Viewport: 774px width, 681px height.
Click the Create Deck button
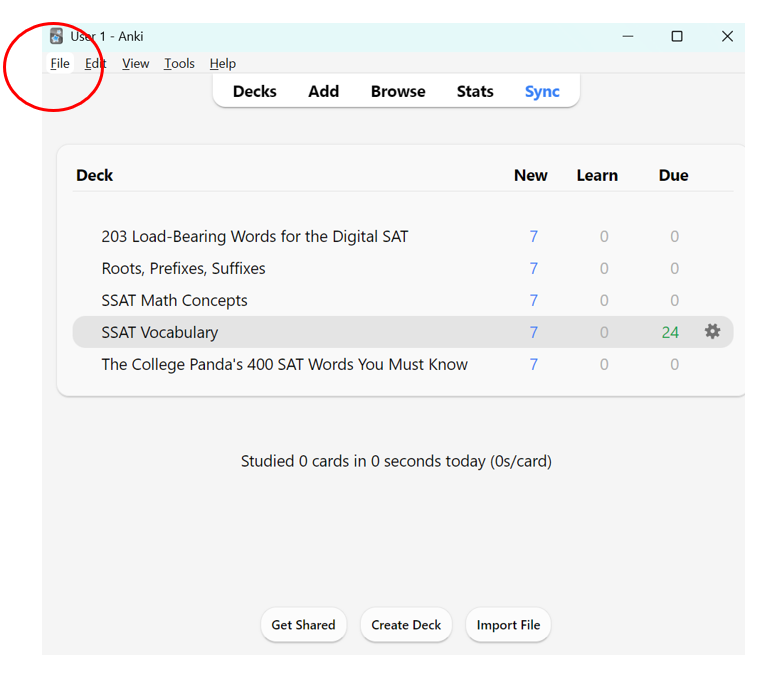[x=406, y=625]
